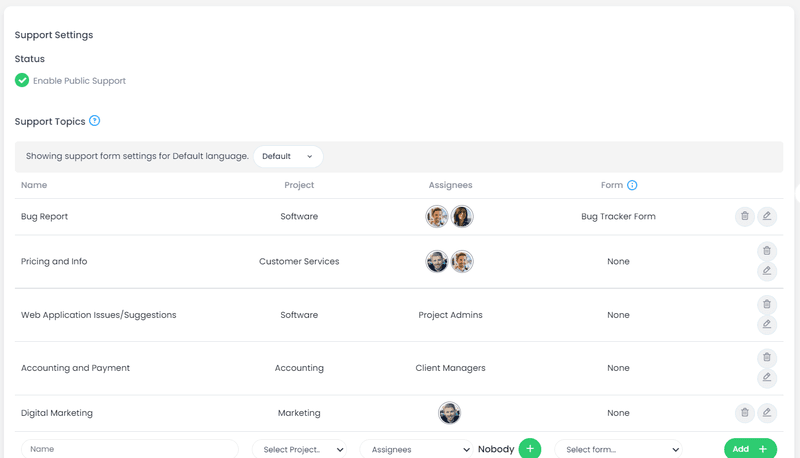Click Digital Marketing assignee avatar
The height and width of the screenshot is (458, 800).
450,412
